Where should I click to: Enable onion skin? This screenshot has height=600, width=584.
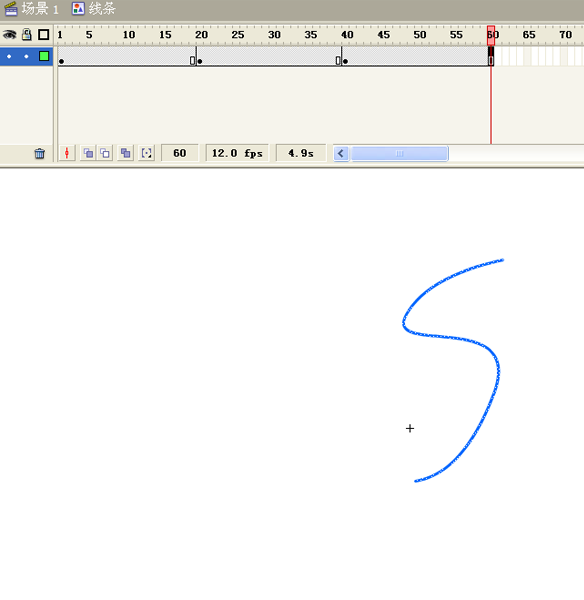[88, 153]
